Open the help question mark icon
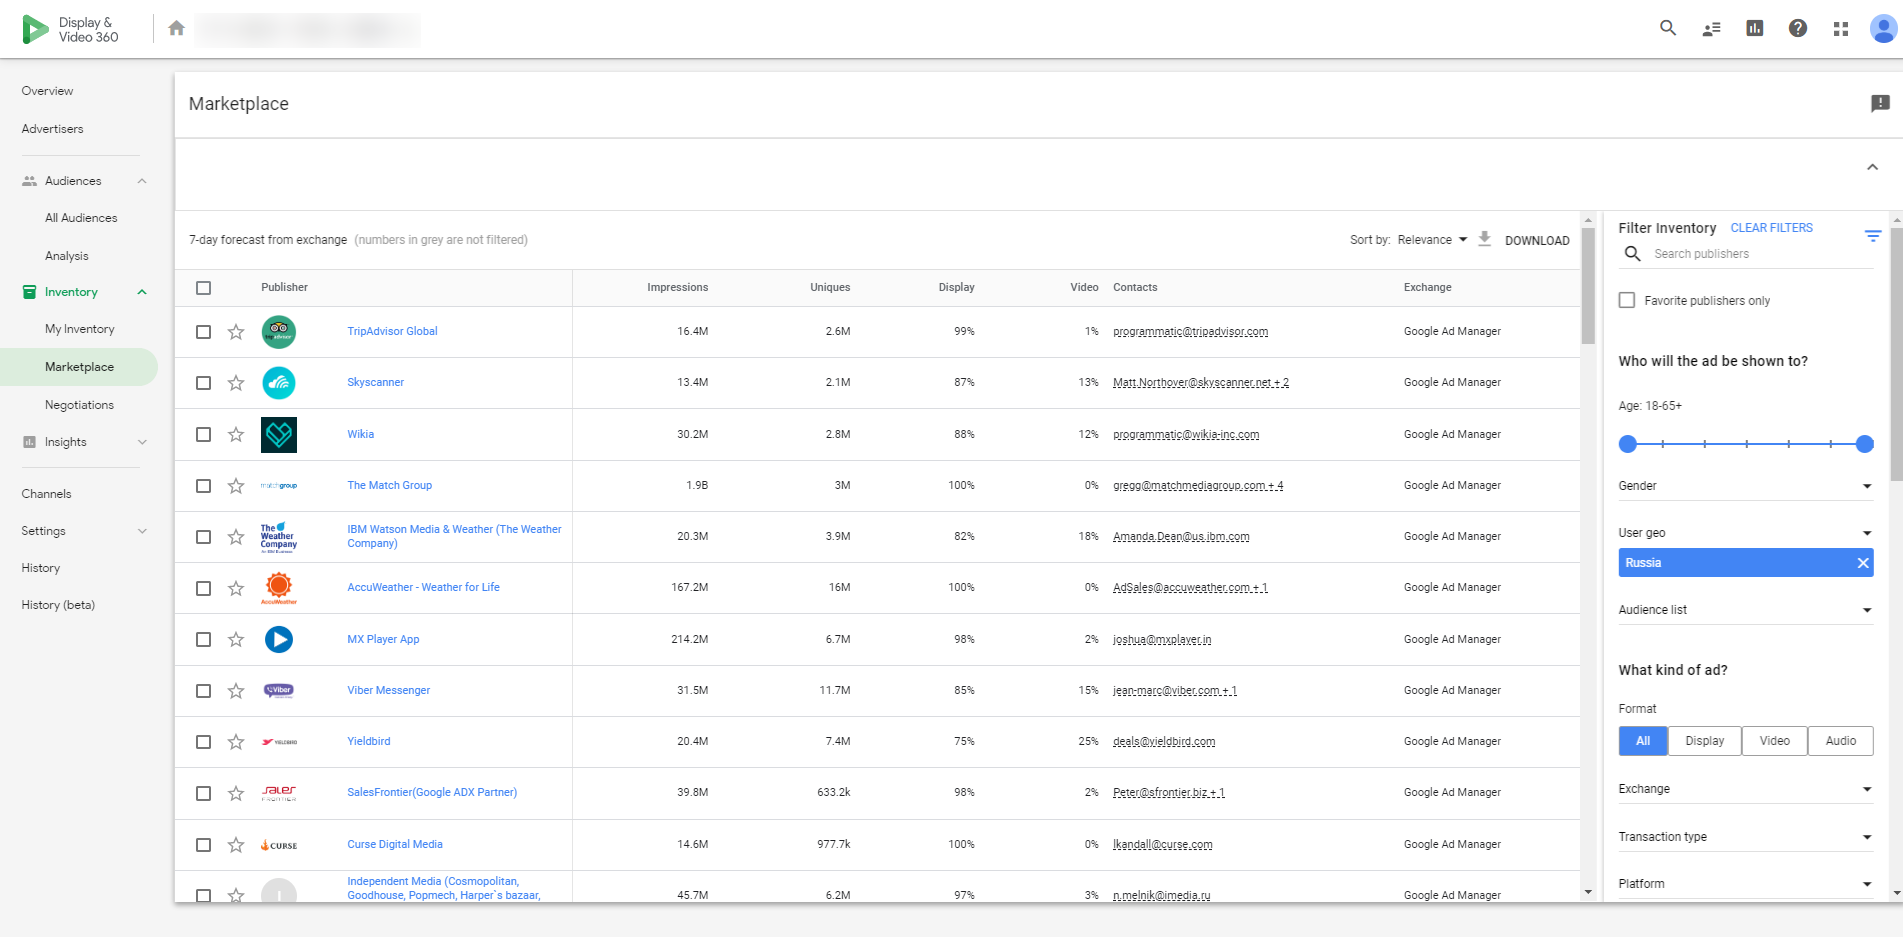 click(x=1797, y=28)
